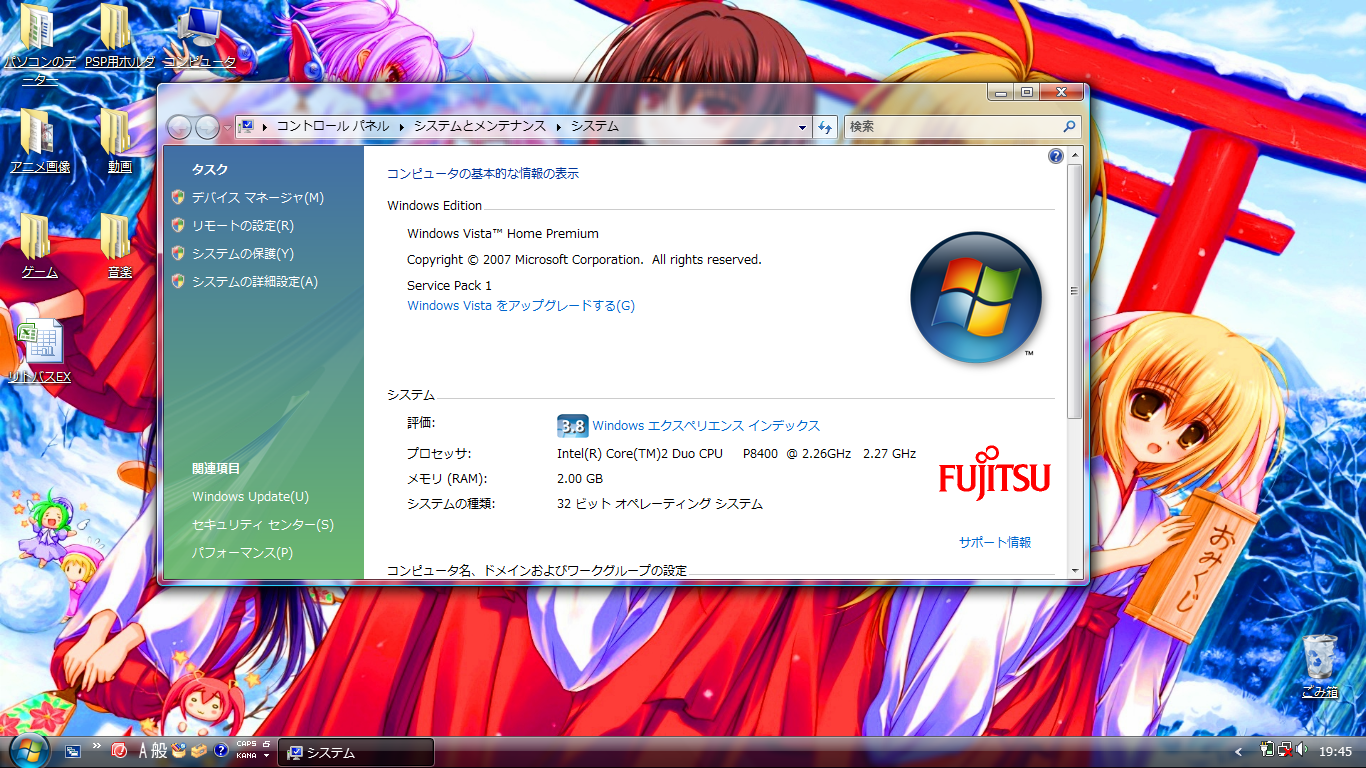
Task: Toggle the KANA lock indicator in language bar
Action: (246, 756)
